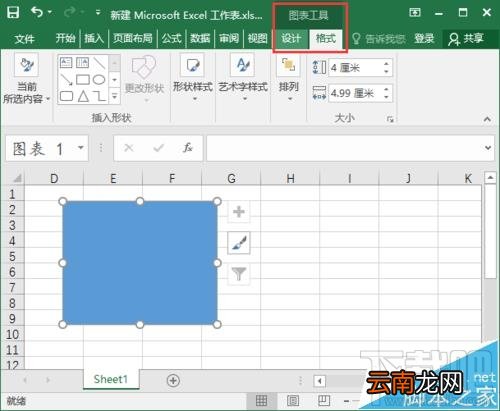
Task: Click the blue chart area
Action: pyautogui.click(x=140, y=263)
